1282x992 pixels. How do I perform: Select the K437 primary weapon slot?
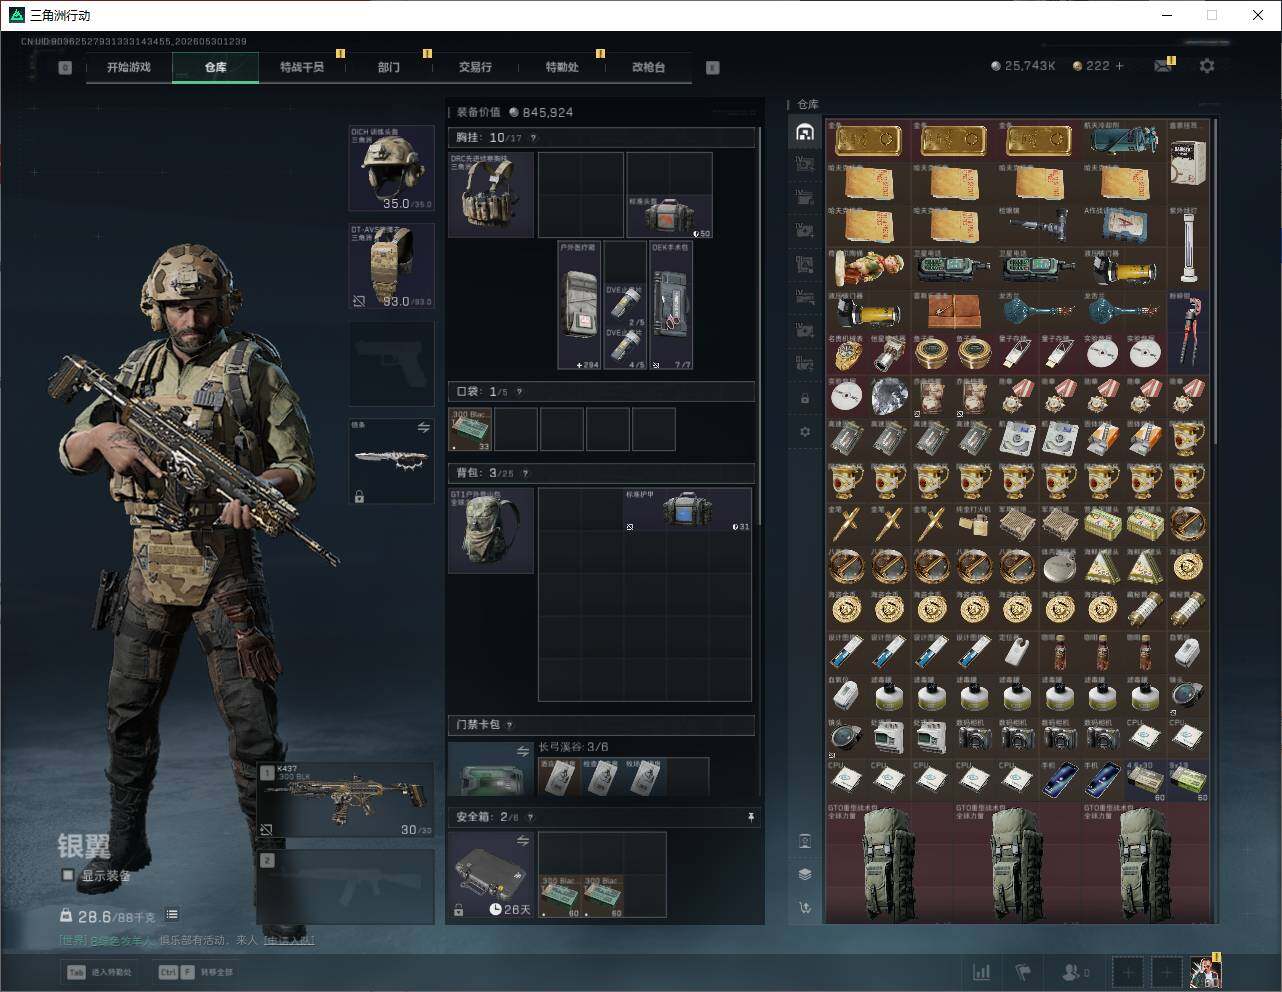pos(346,800)
